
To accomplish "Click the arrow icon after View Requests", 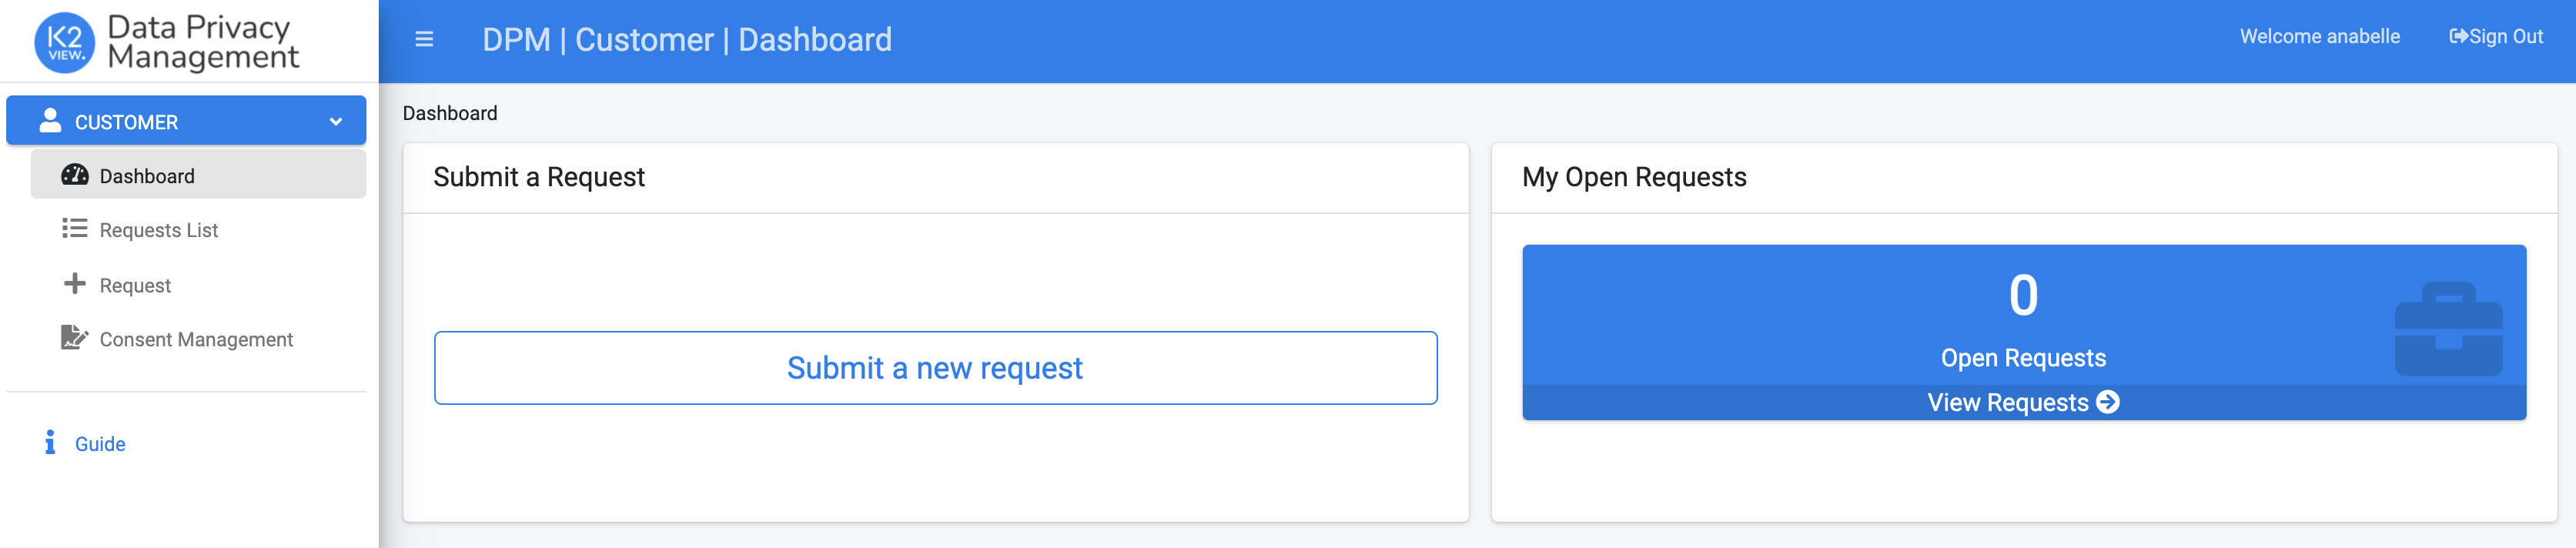I will coord(2108,402).
